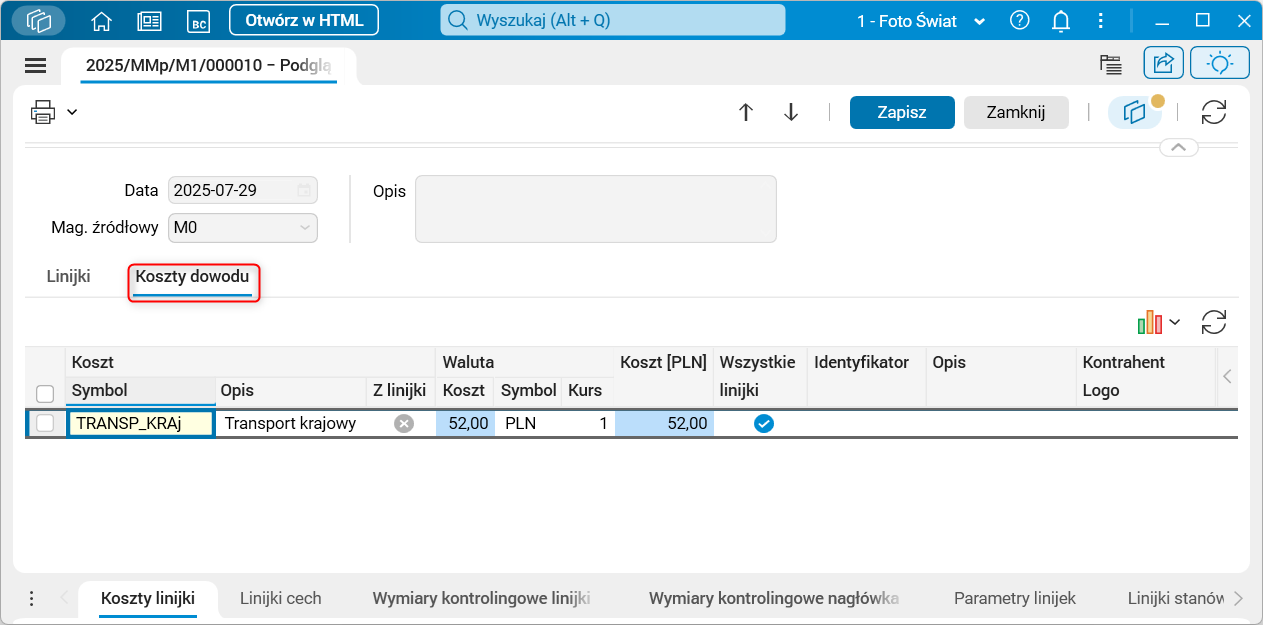Switch to the Koszty dowodu tab
The image size is (1263, 625).
[x=193, y=276]
